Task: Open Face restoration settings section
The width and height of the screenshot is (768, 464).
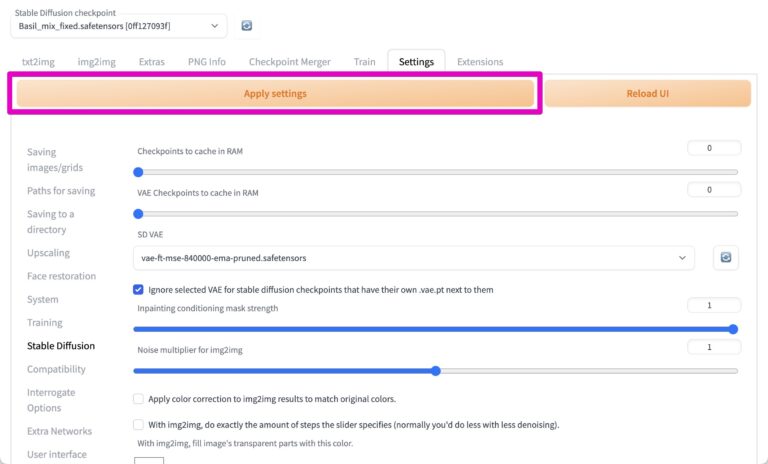Action: click(x=61, y=276)
